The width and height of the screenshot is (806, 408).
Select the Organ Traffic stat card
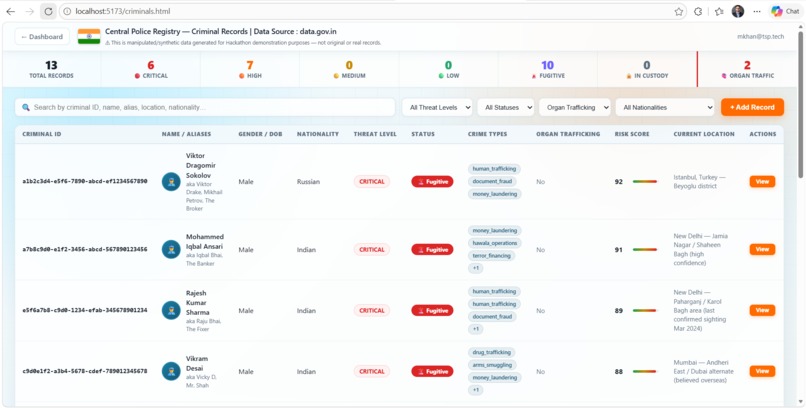pyautogui.click(x=747, y=69)
